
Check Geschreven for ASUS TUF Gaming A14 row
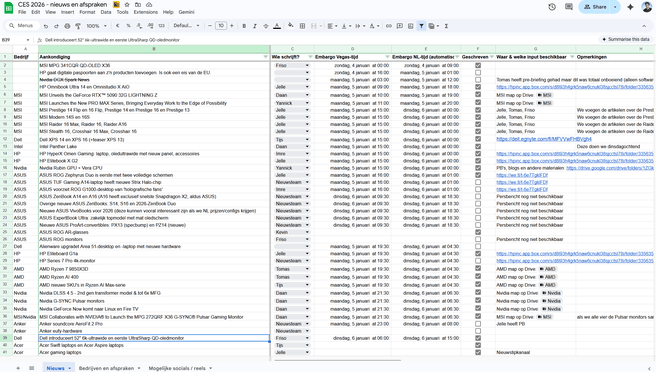(x=478, y=182)
